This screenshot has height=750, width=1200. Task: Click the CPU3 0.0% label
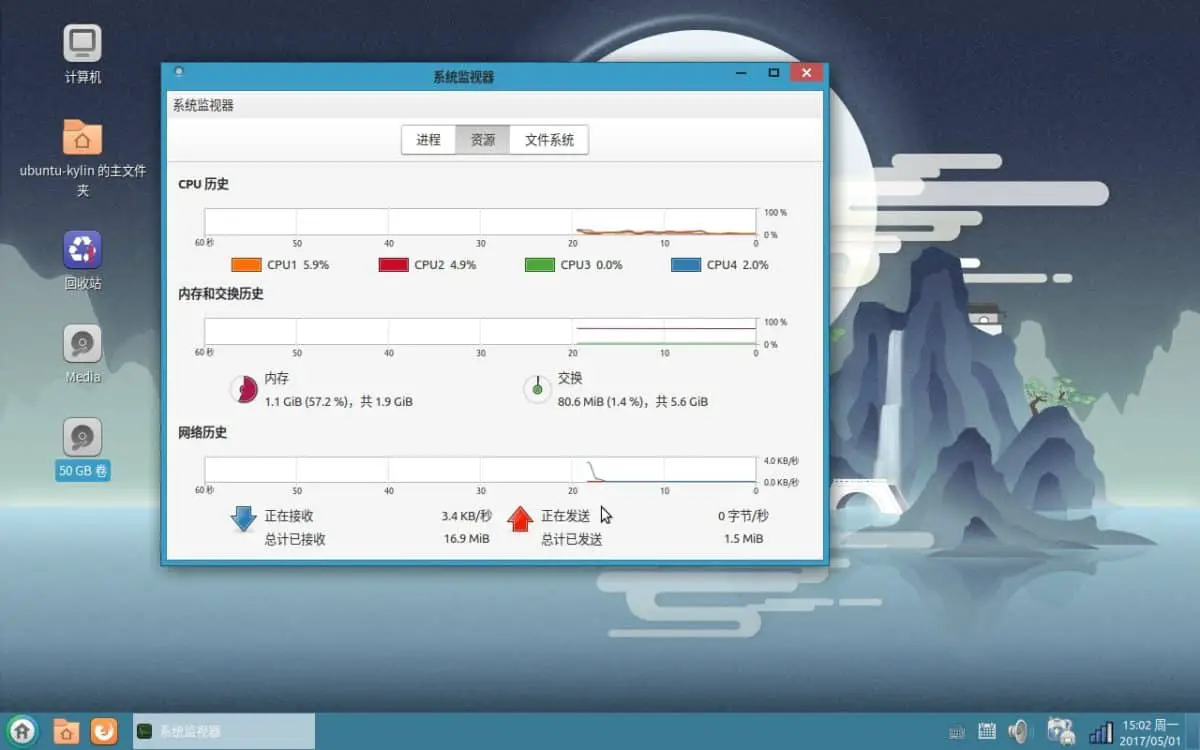[591, 265]
